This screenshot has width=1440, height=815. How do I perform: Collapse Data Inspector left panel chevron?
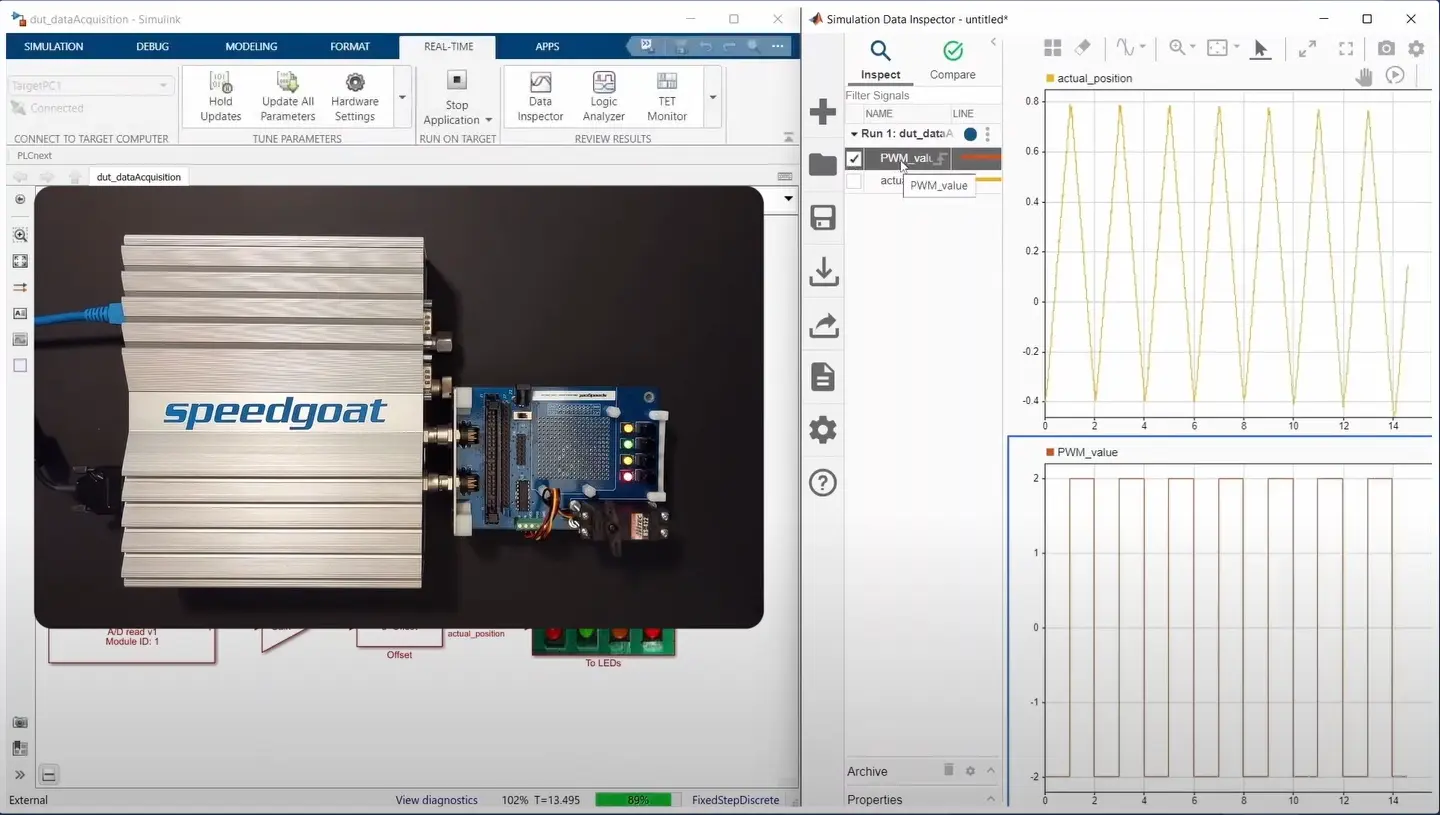coord(993,42)
